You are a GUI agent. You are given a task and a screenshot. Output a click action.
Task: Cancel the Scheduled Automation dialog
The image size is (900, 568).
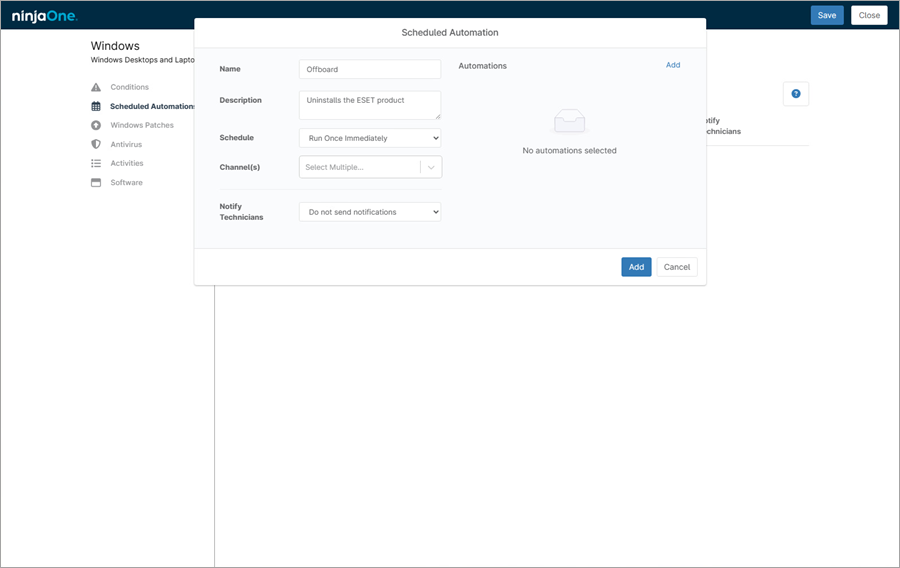click(x=676, y=267)
